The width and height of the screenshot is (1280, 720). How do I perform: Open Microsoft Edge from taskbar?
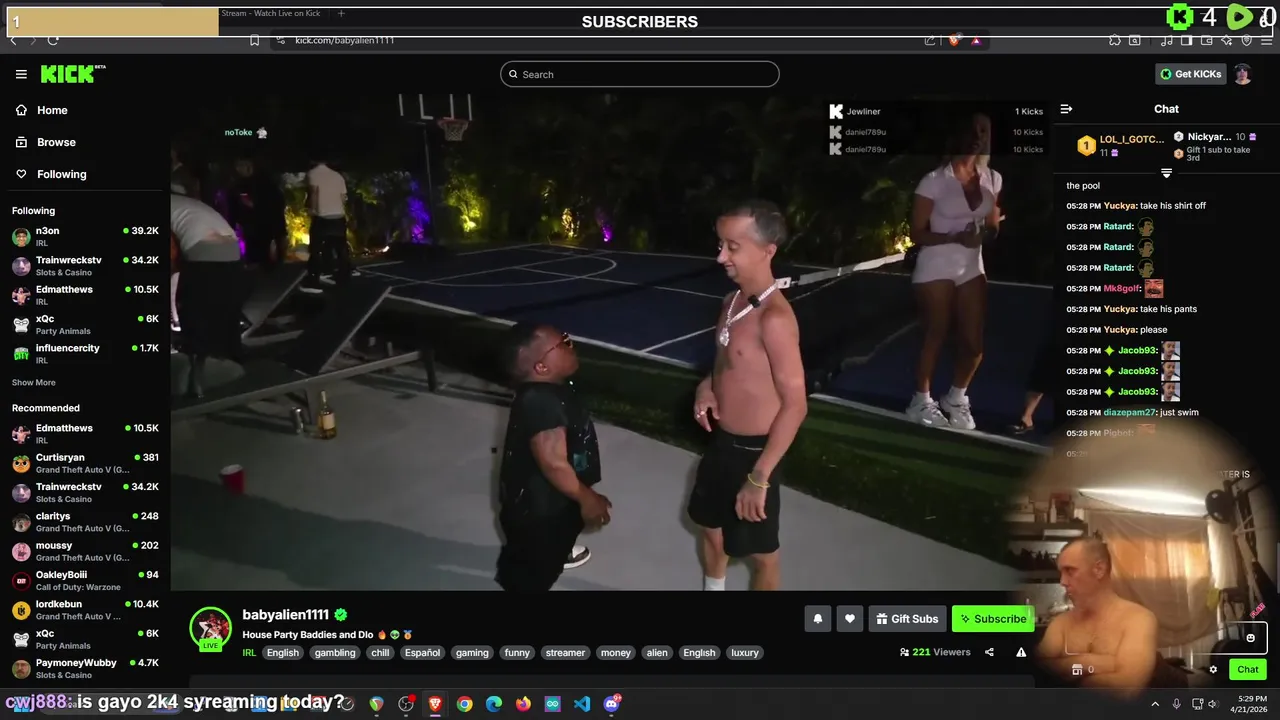[x=494, y=704]
